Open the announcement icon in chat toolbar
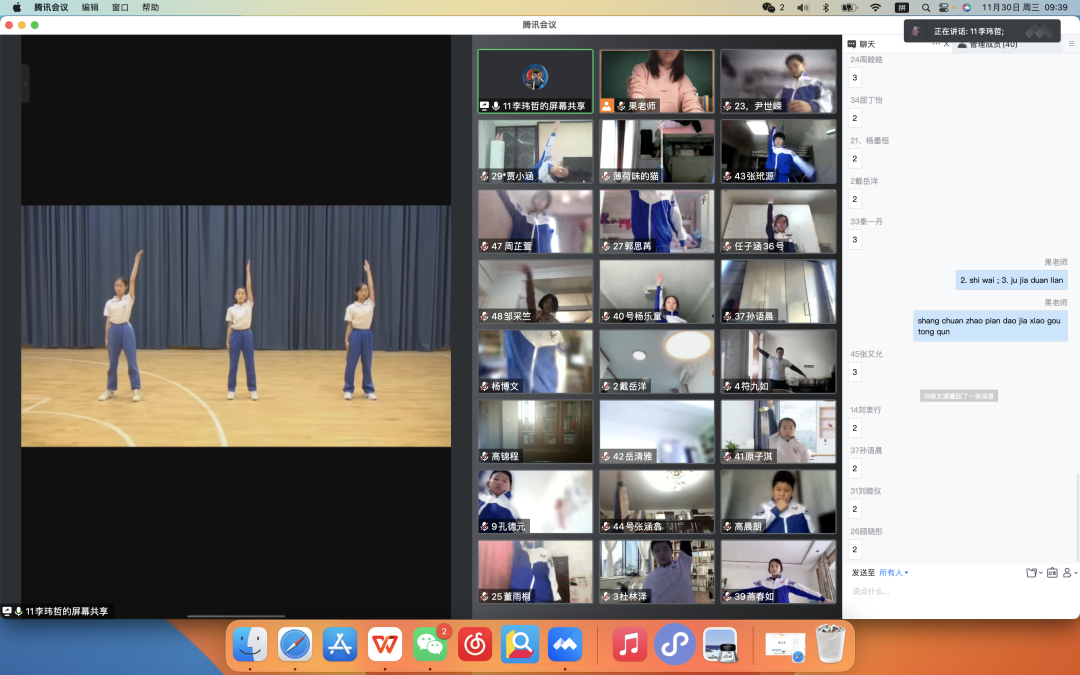 click(1052, 573)
